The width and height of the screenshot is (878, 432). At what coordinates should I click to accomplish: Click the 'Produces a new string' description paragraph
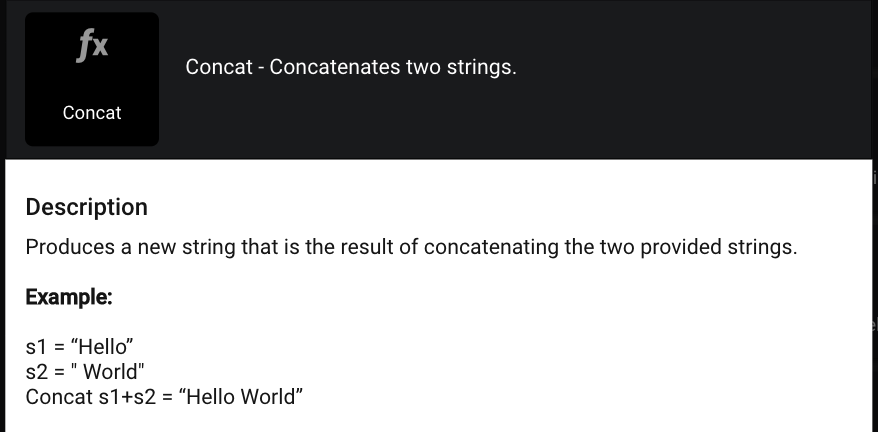[x=411, y=247]
